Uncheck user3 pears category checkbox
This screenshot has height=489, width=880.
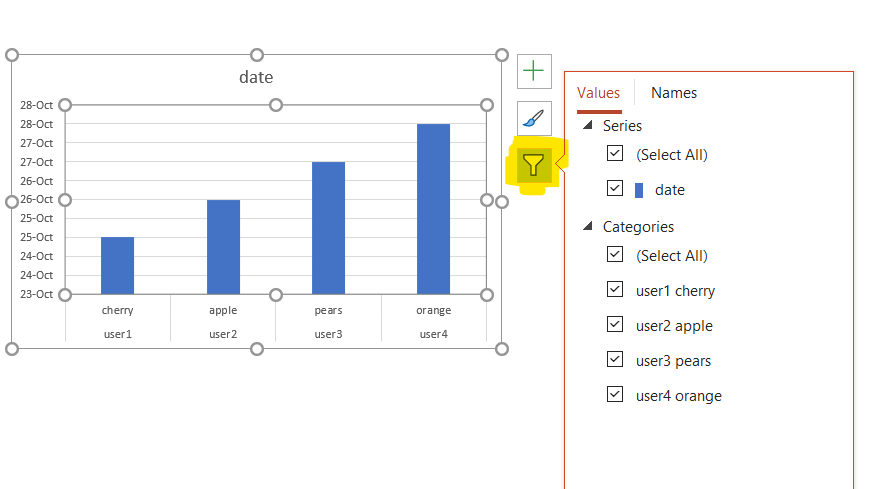(615, 359)
